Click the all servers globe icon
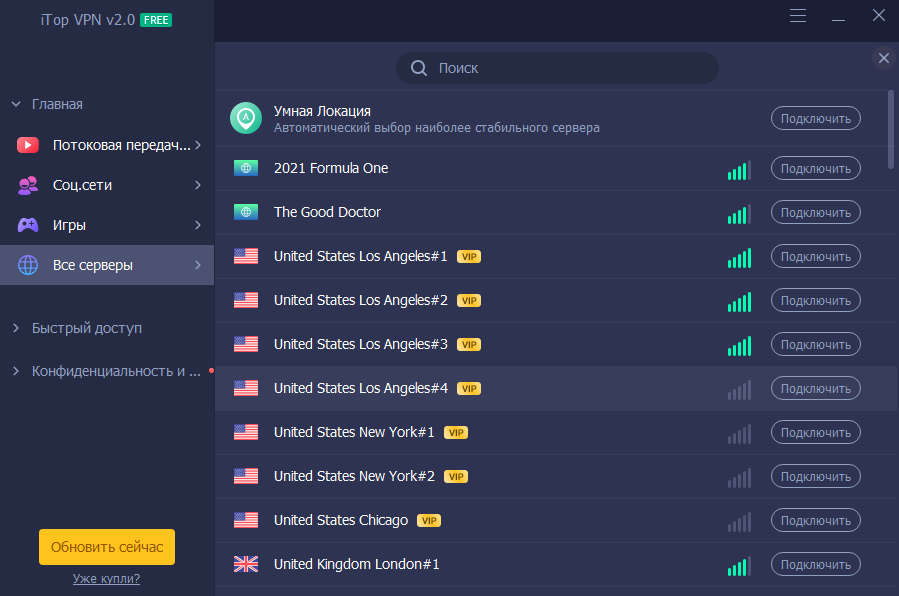 [x=28, y=265]
